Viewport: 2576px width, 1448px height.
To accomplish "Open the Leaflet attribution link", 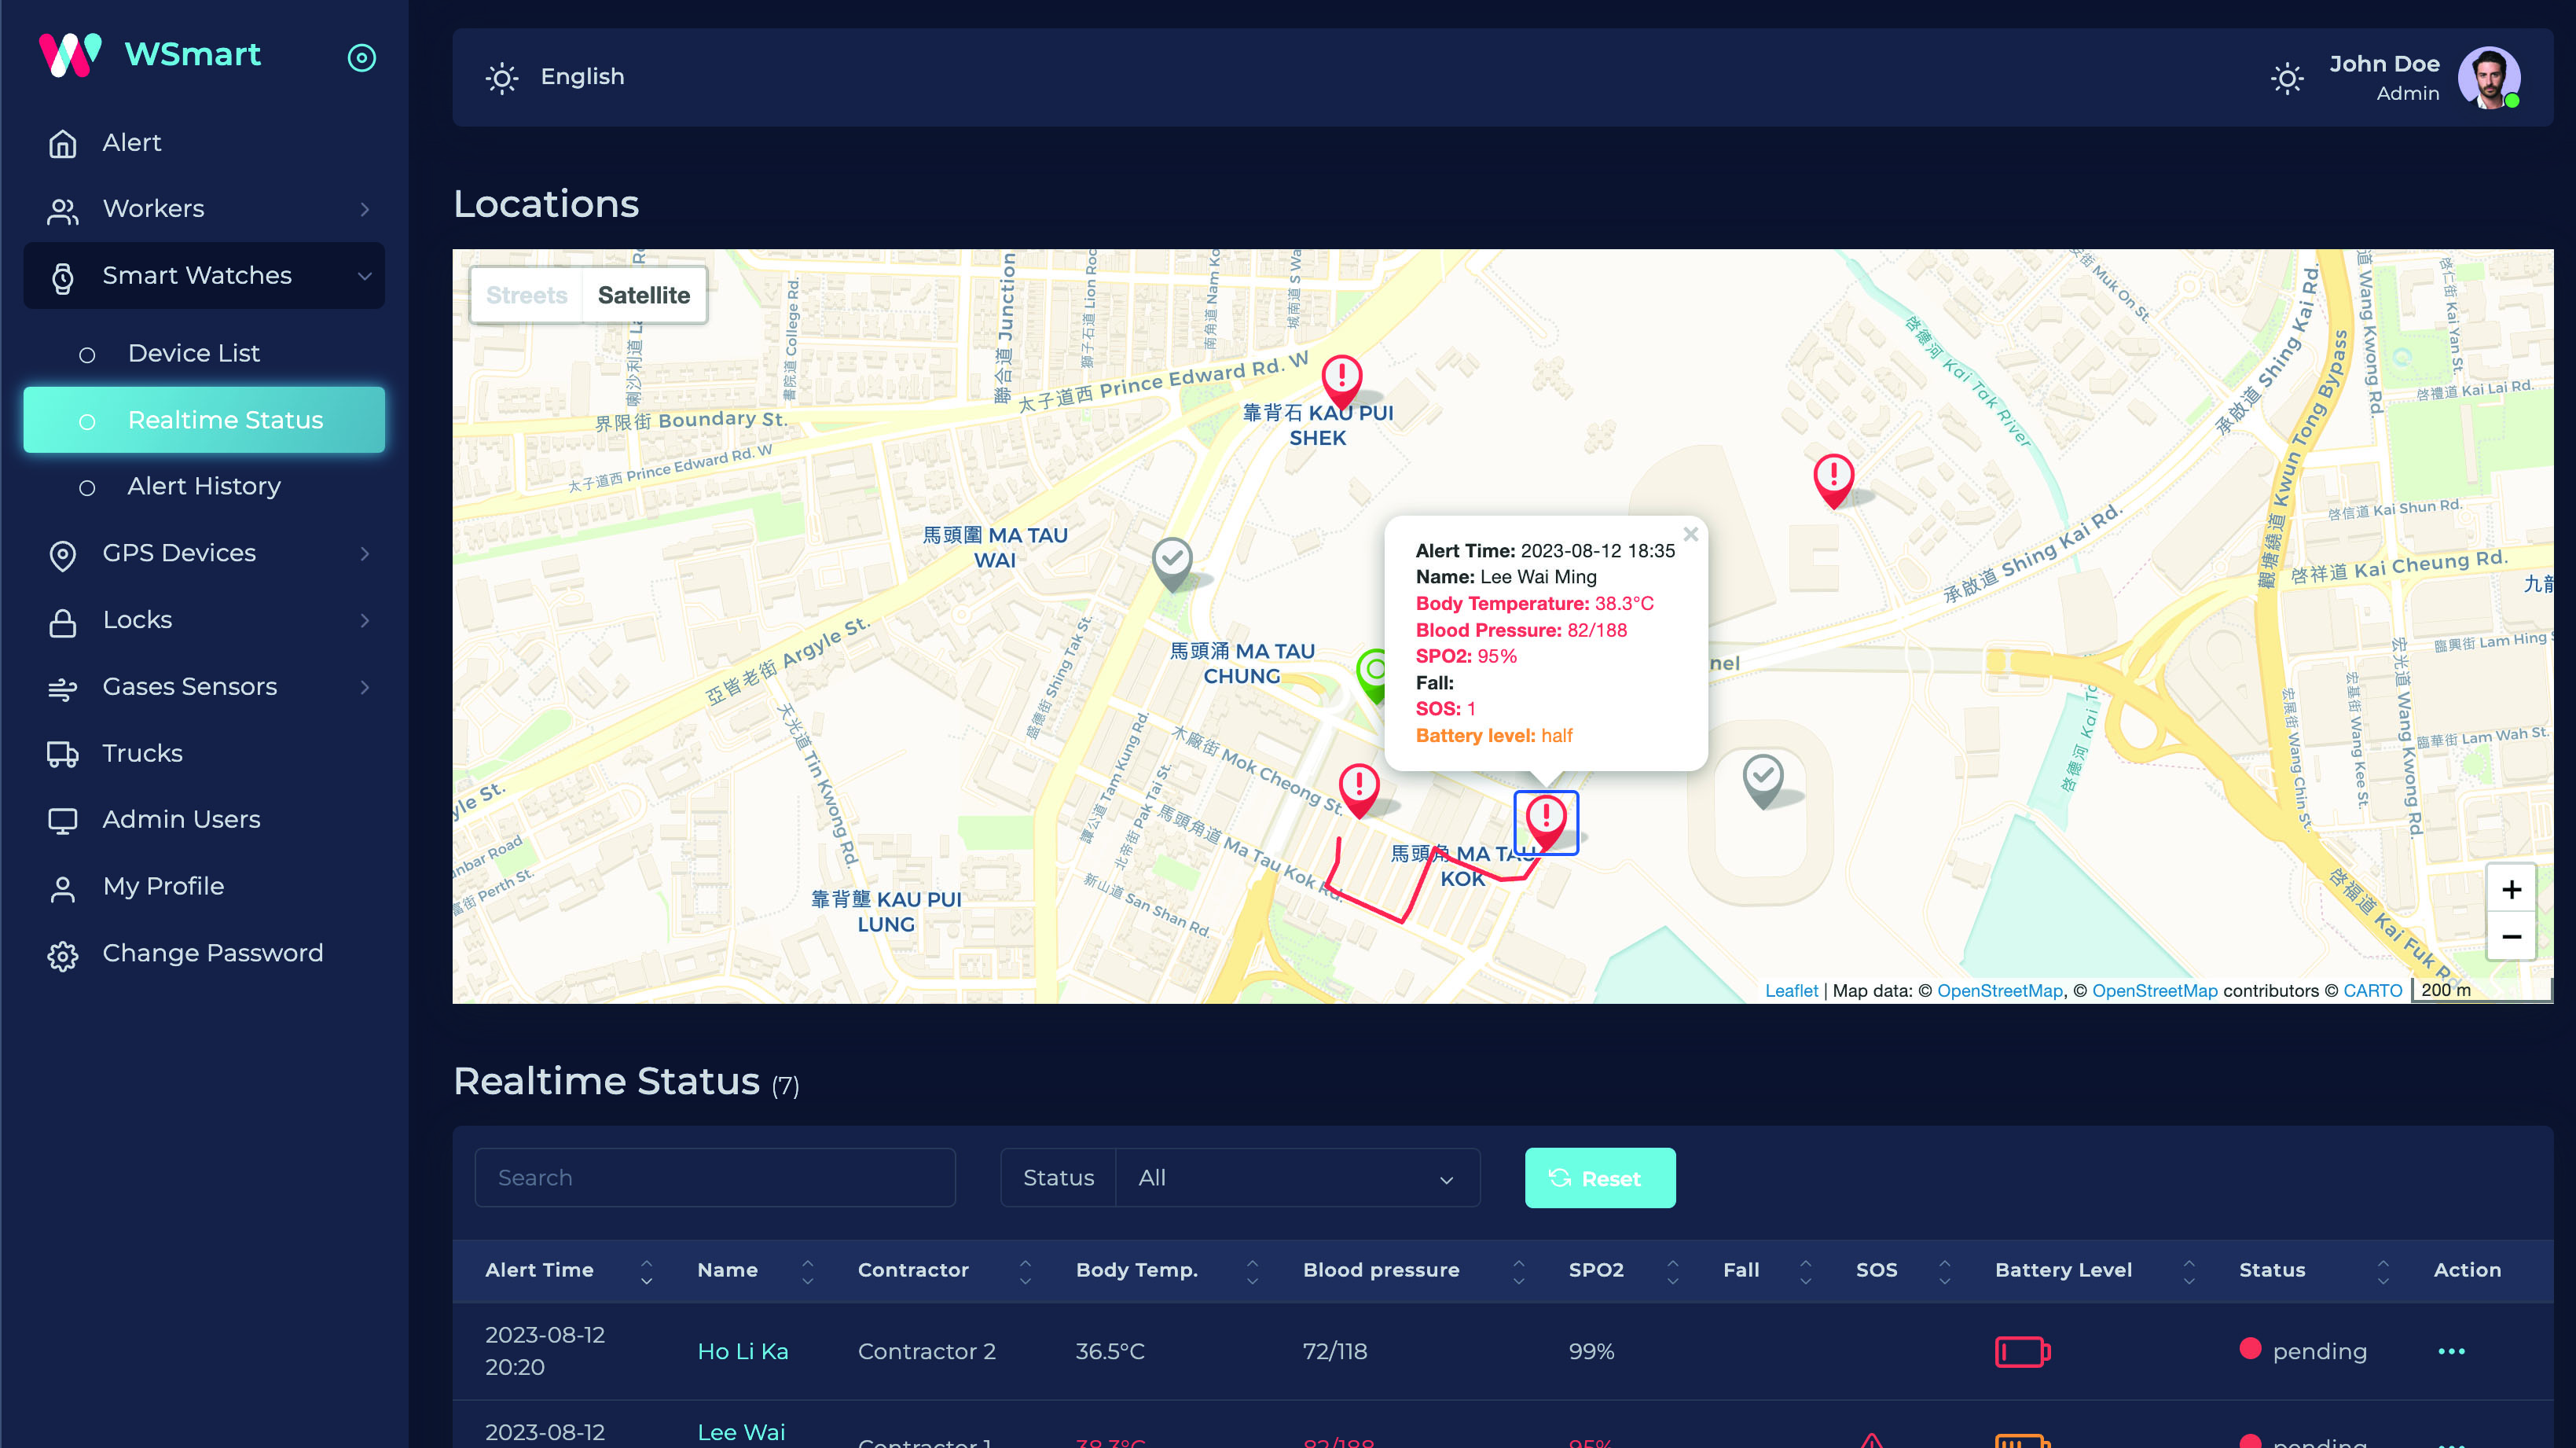I will coord(1791,991).
